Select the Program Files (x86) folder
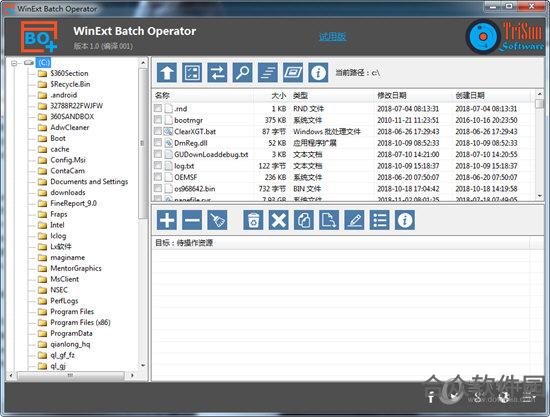550x417 pixels. [80, 322]
